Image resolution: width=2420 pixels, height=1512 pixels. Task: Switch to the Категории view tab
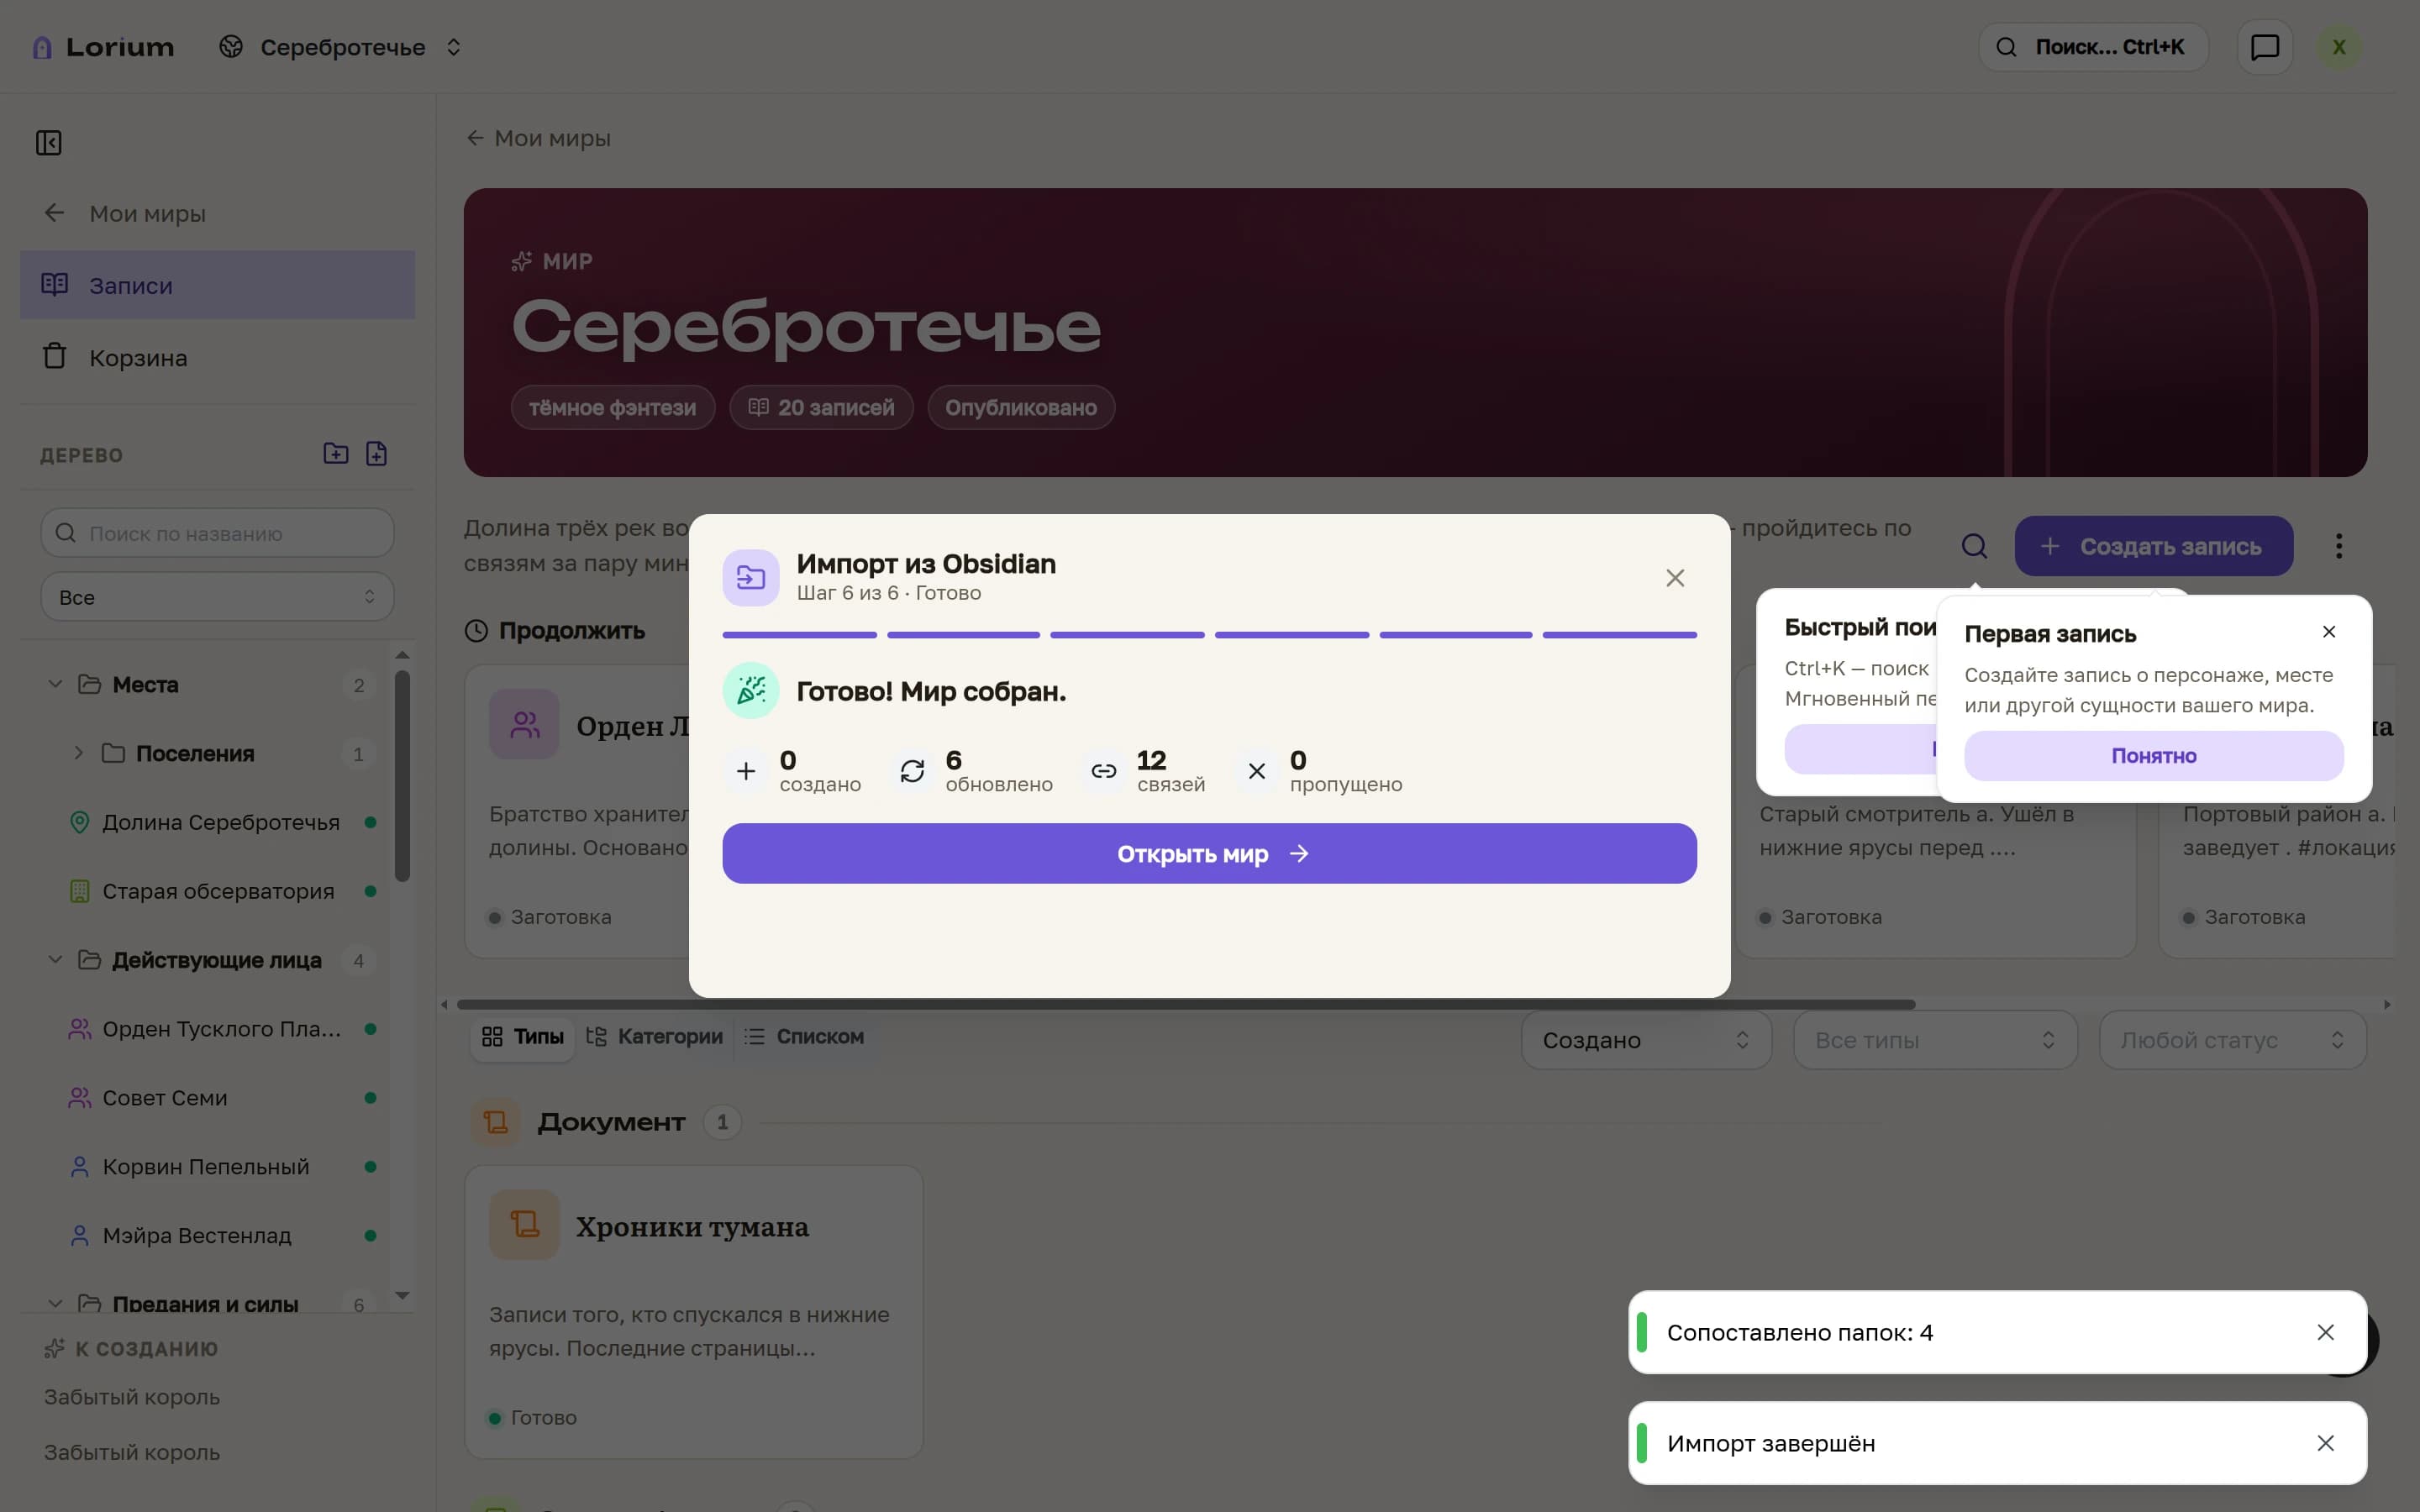coord(654,1037)
